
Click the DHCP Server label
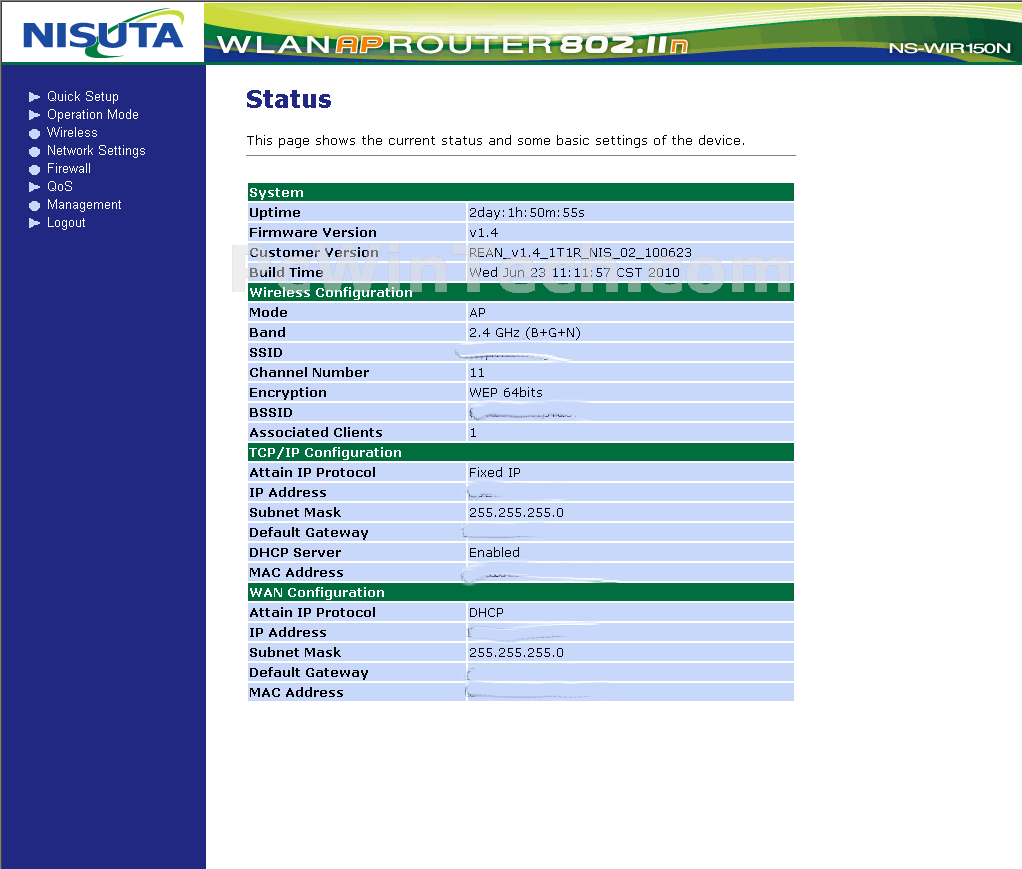coord(295,553)
